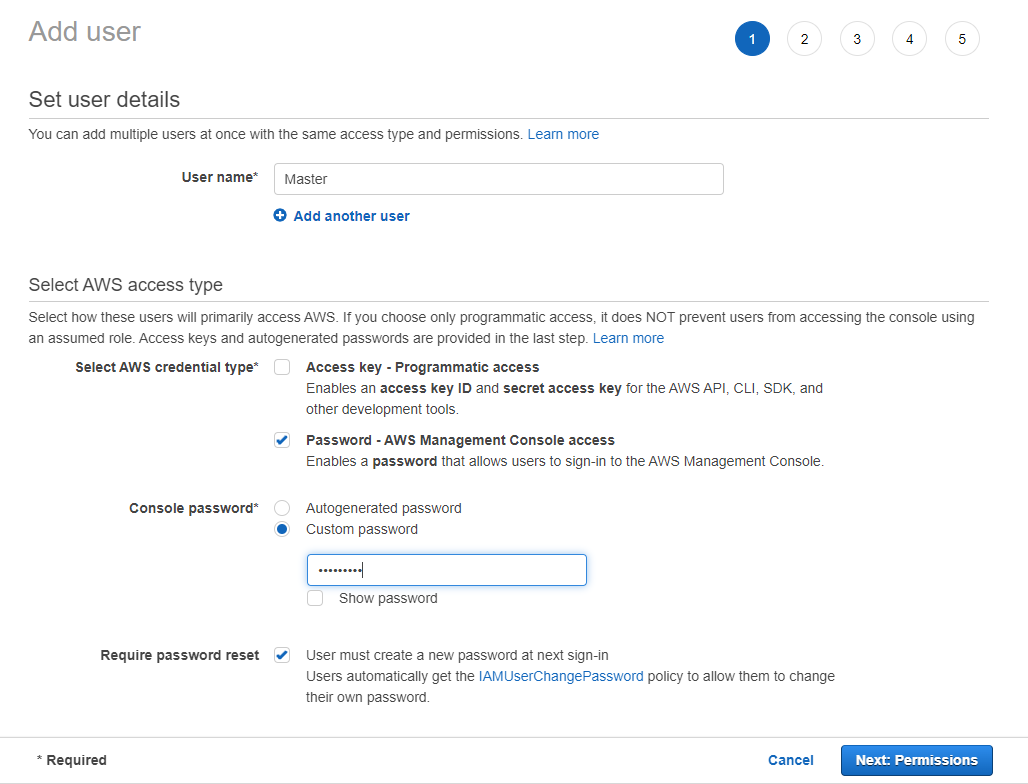Uncheck Password - AWS Management Console access
Screen dimensions: 1028x784
282,440
